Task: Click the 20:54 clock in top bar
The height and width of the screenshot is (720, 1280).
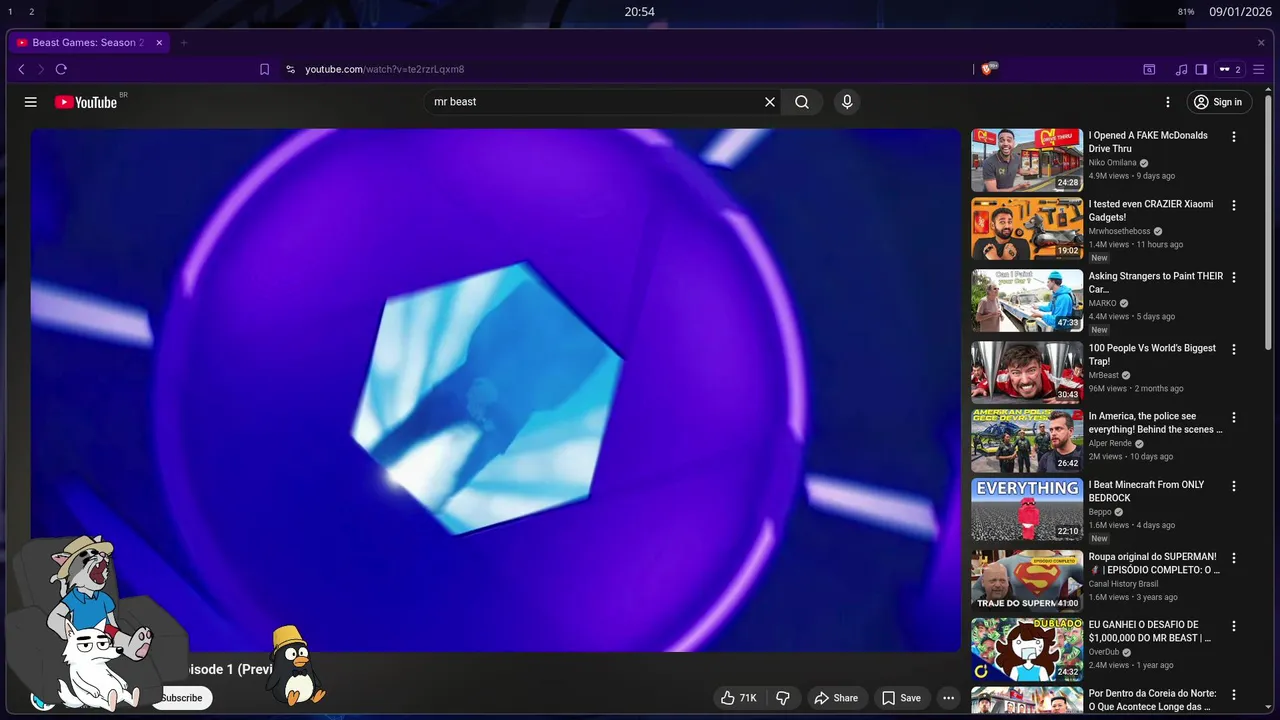Action: tap(640, 12)
